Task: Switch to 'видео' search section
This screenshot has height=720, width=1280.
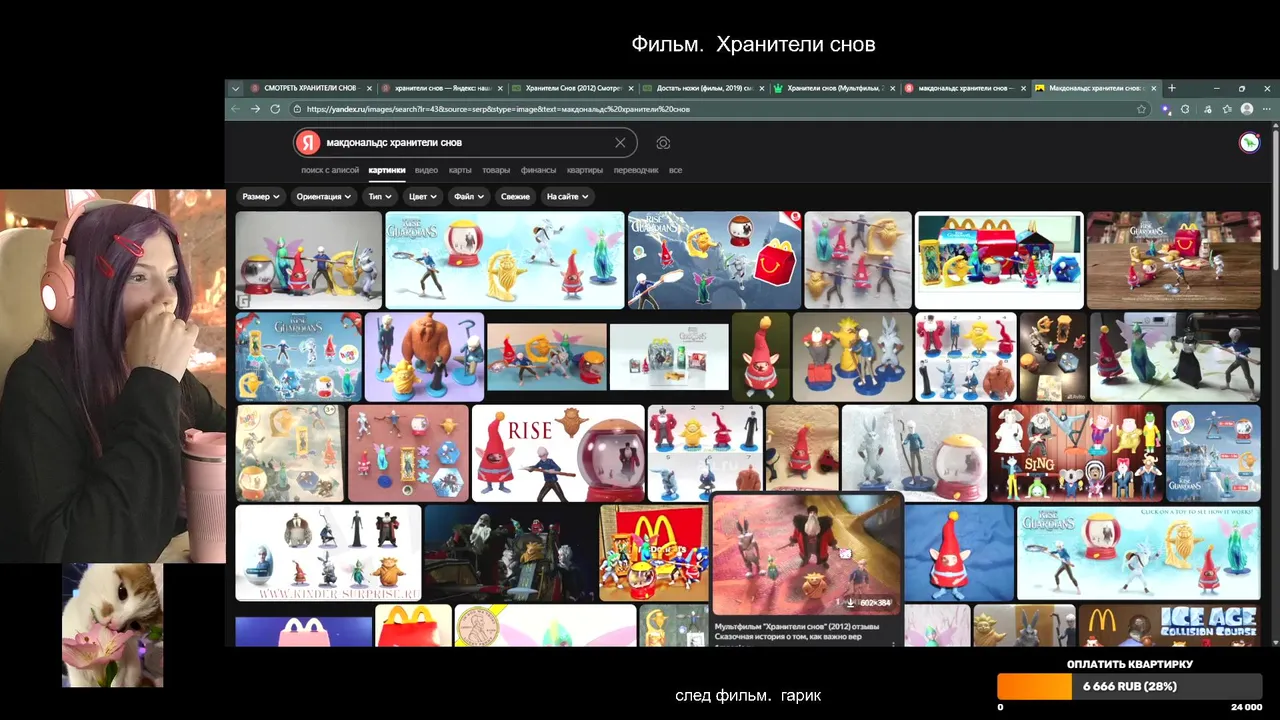Action: (426, 170)
